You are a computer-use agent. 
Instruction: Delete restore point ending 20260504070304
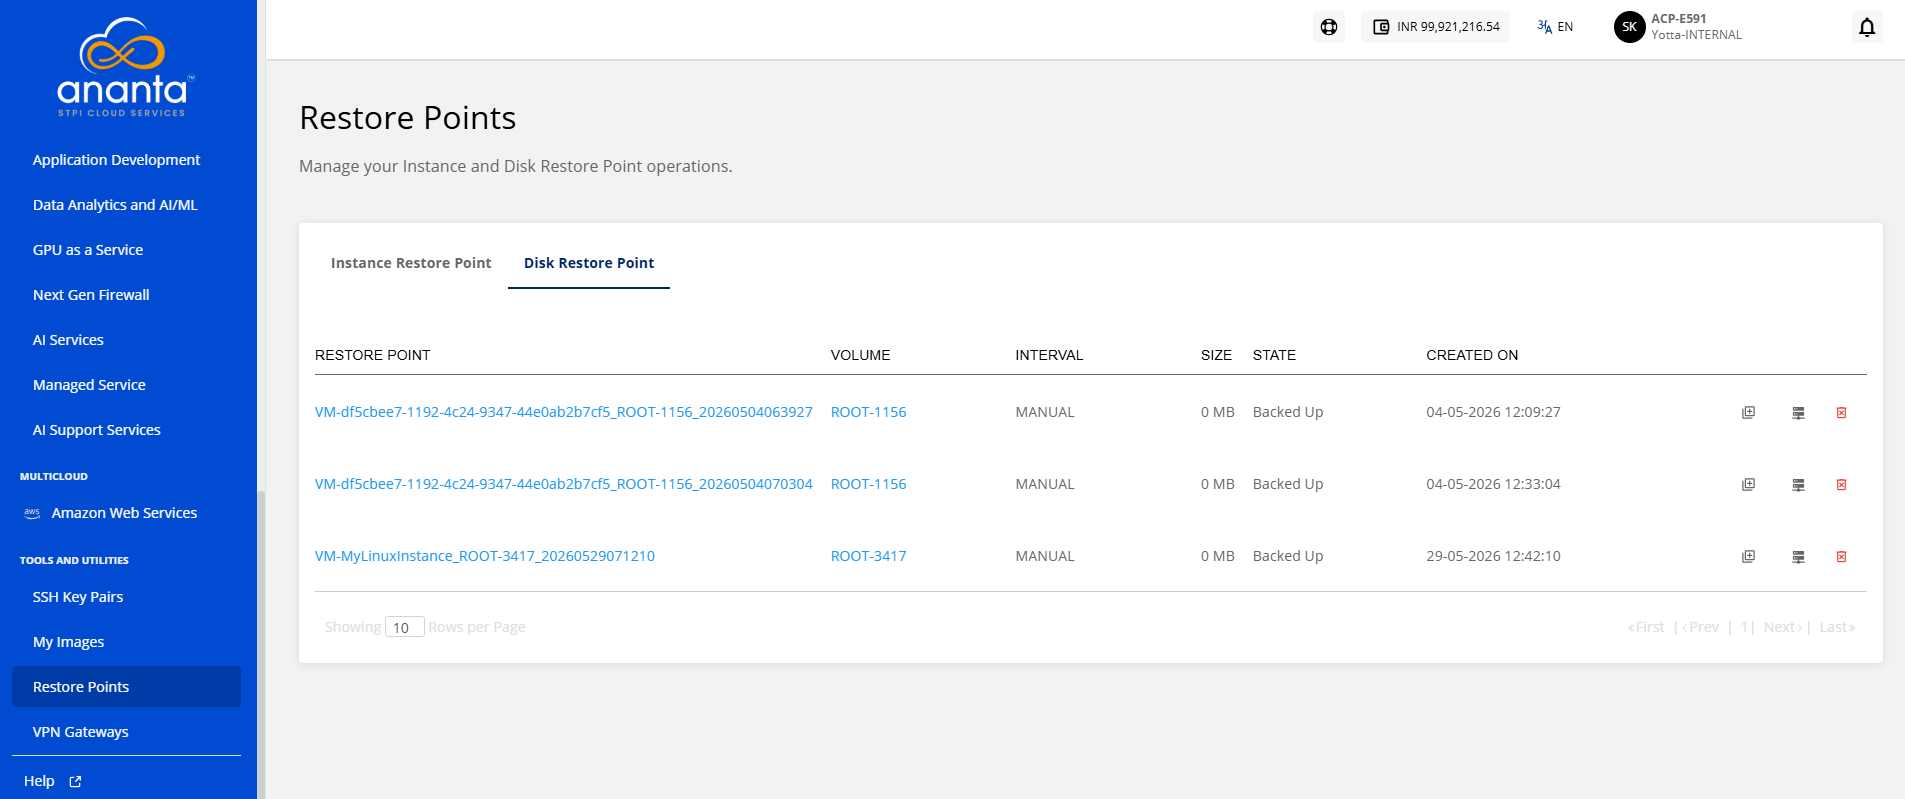pos(1841,485)
